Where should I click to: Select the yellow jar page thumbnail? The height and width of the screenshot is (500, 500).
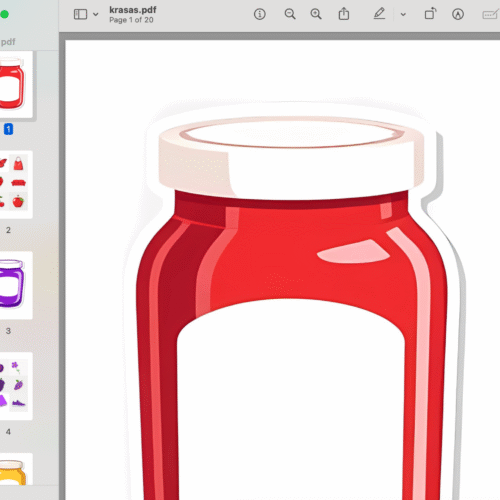(x=15, y=470)
